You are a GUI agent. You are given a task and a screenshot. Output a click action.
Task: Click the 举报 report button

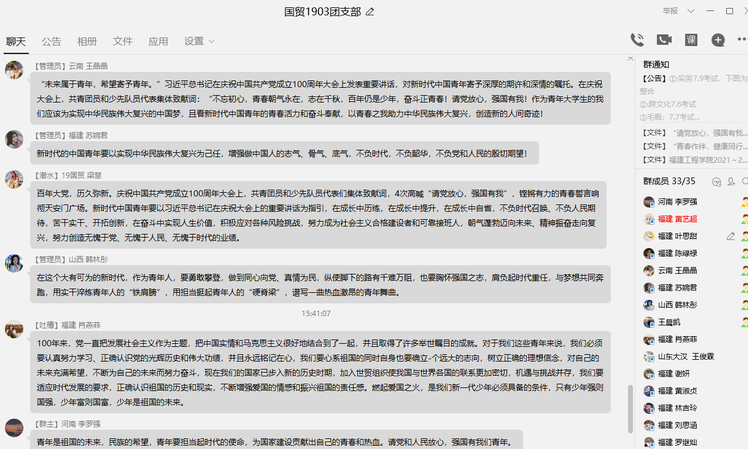coord(670,11)
